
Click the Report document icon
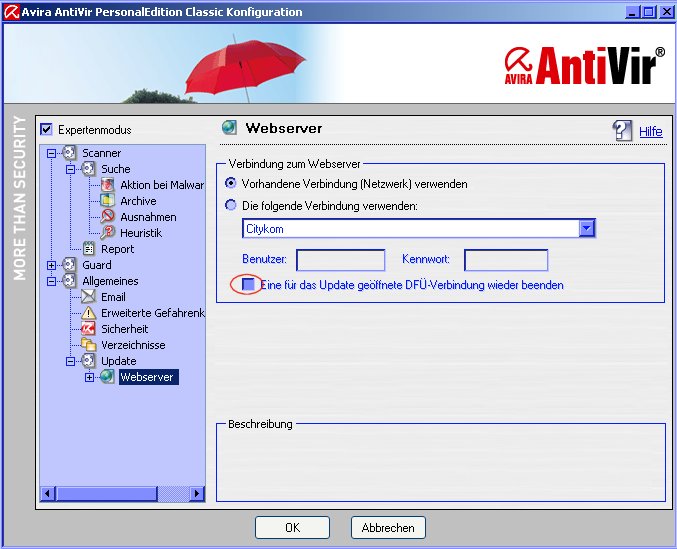click(x=89, y=249)
